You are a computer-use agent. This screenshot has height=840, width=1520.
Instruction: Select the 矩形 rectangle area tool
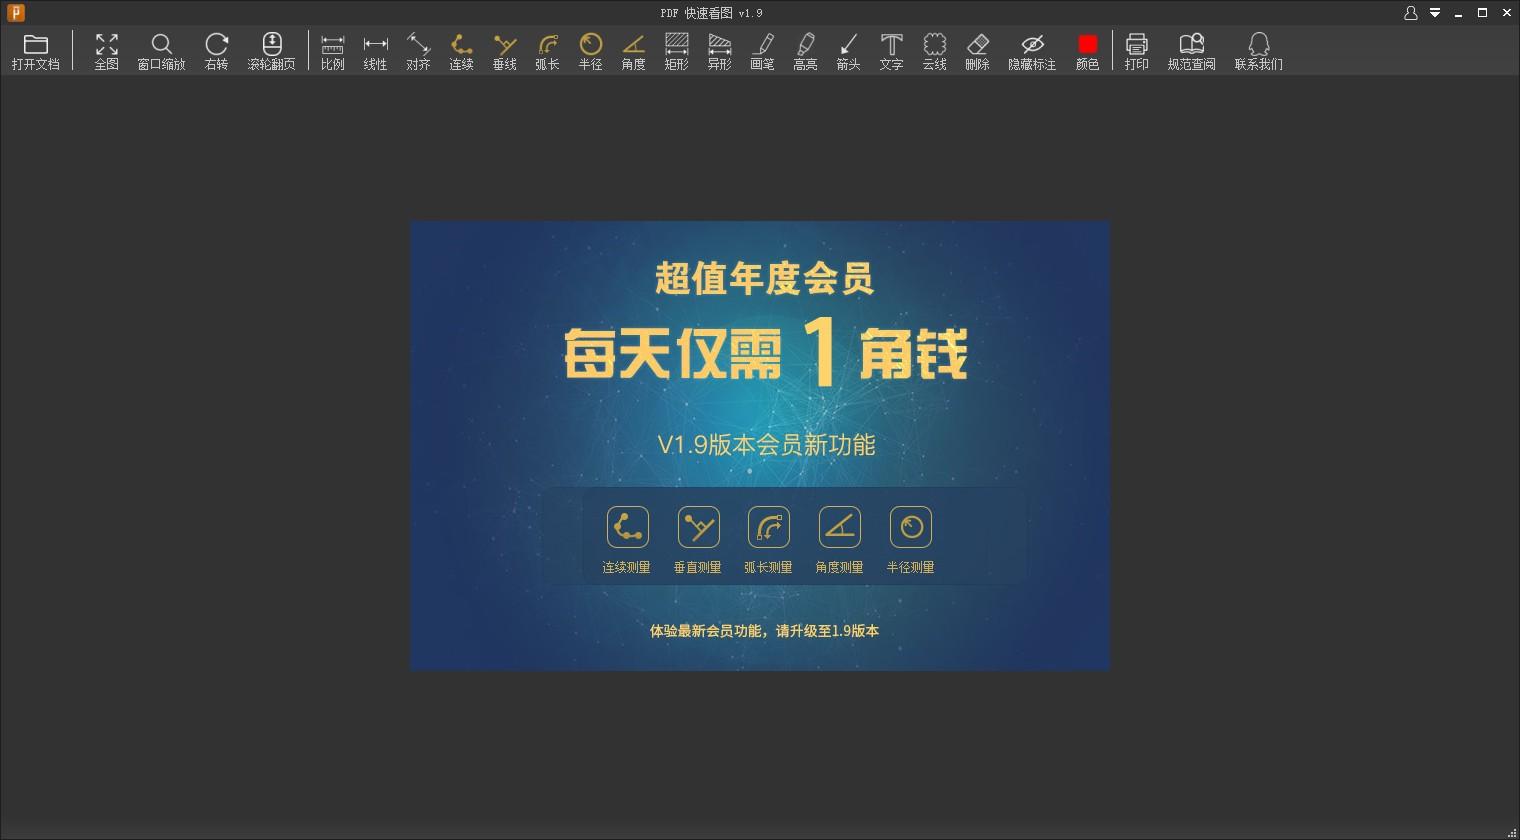tap(677, 52)
